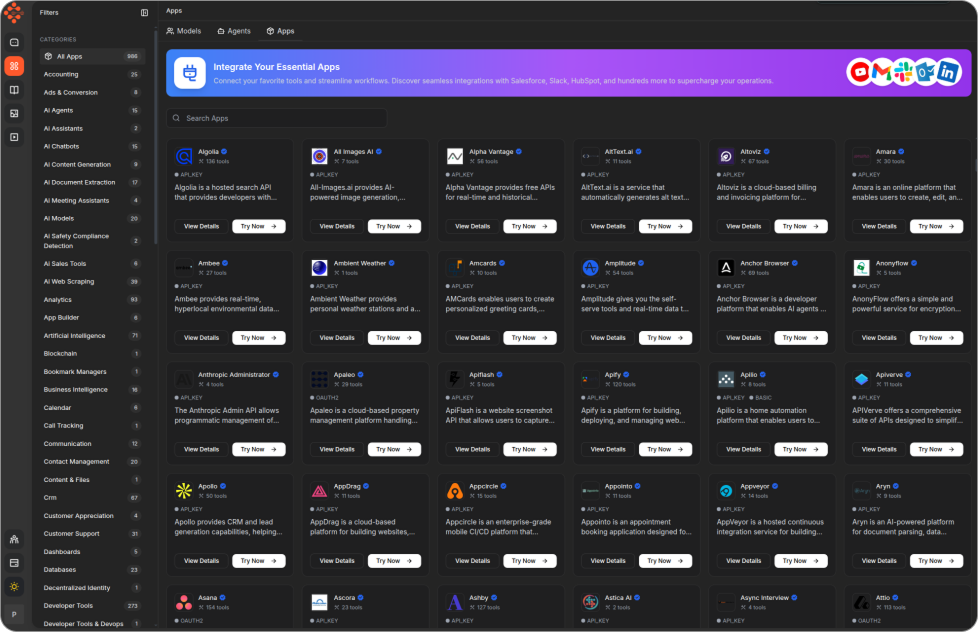Click Try Now on Apify card

(664, 449)
